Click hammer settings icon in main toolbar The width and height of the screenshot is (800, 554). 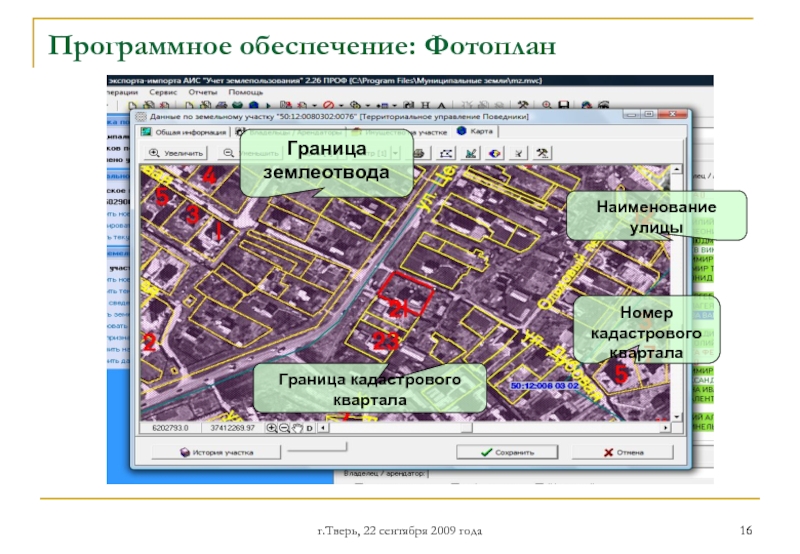click(522, 105)
